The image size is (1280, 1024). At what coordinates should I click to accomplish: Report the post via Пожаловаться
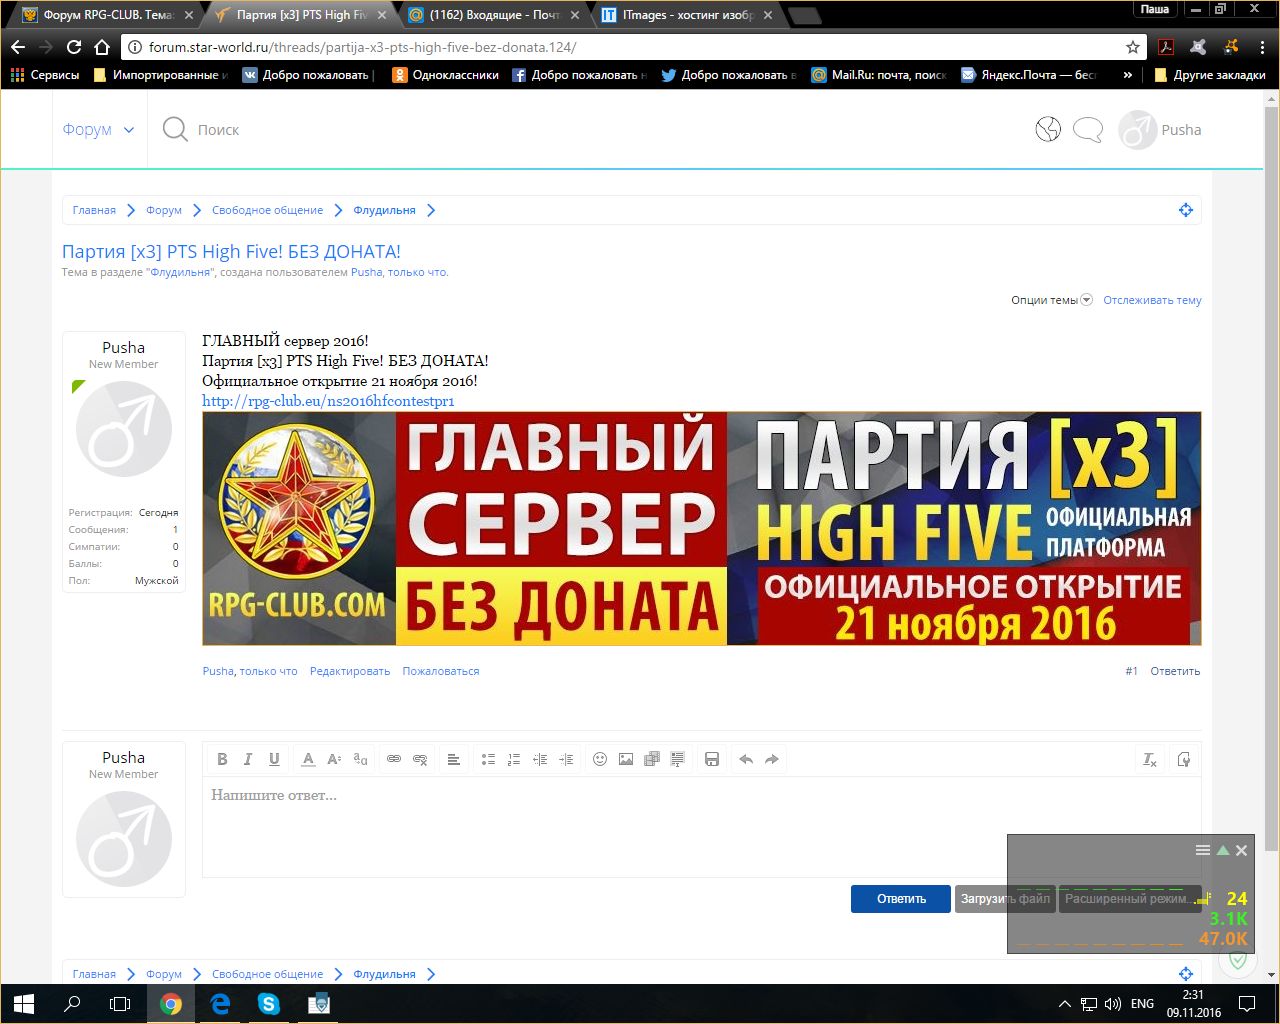click(x=441, y=671)
